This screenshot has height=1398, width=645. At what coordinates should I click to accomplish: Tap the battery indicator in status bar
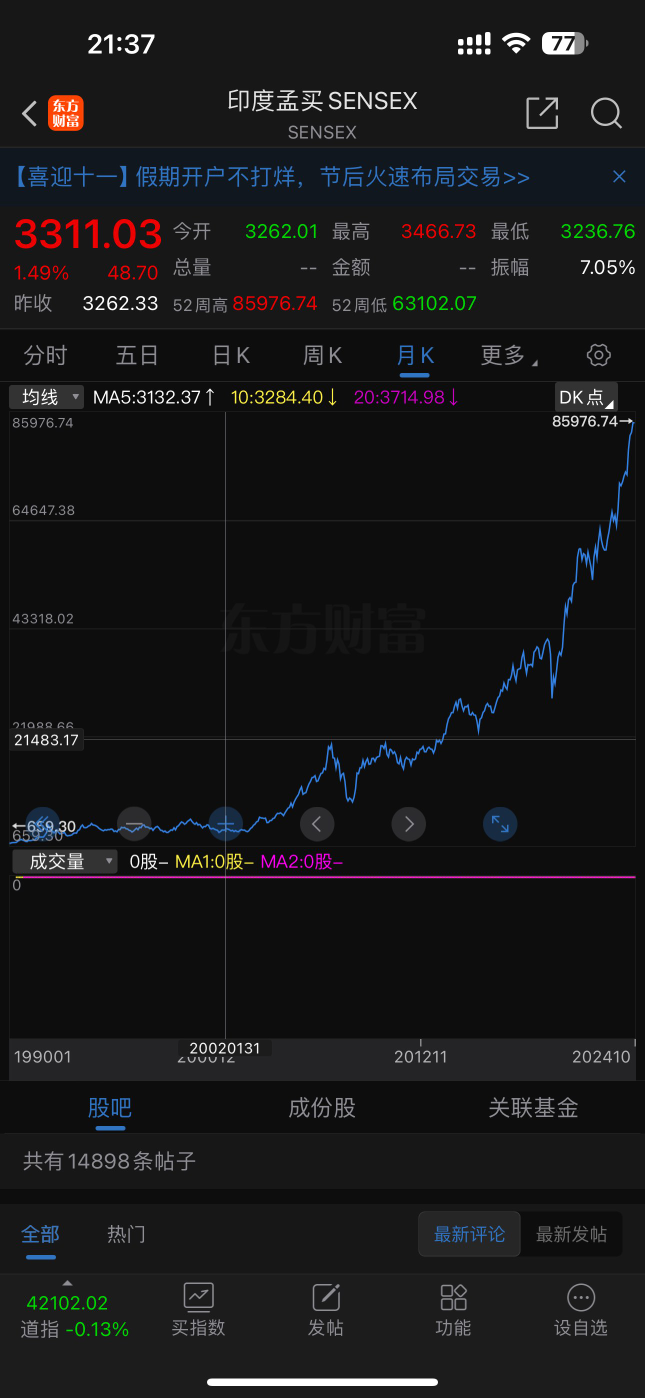tap(564, 43)
